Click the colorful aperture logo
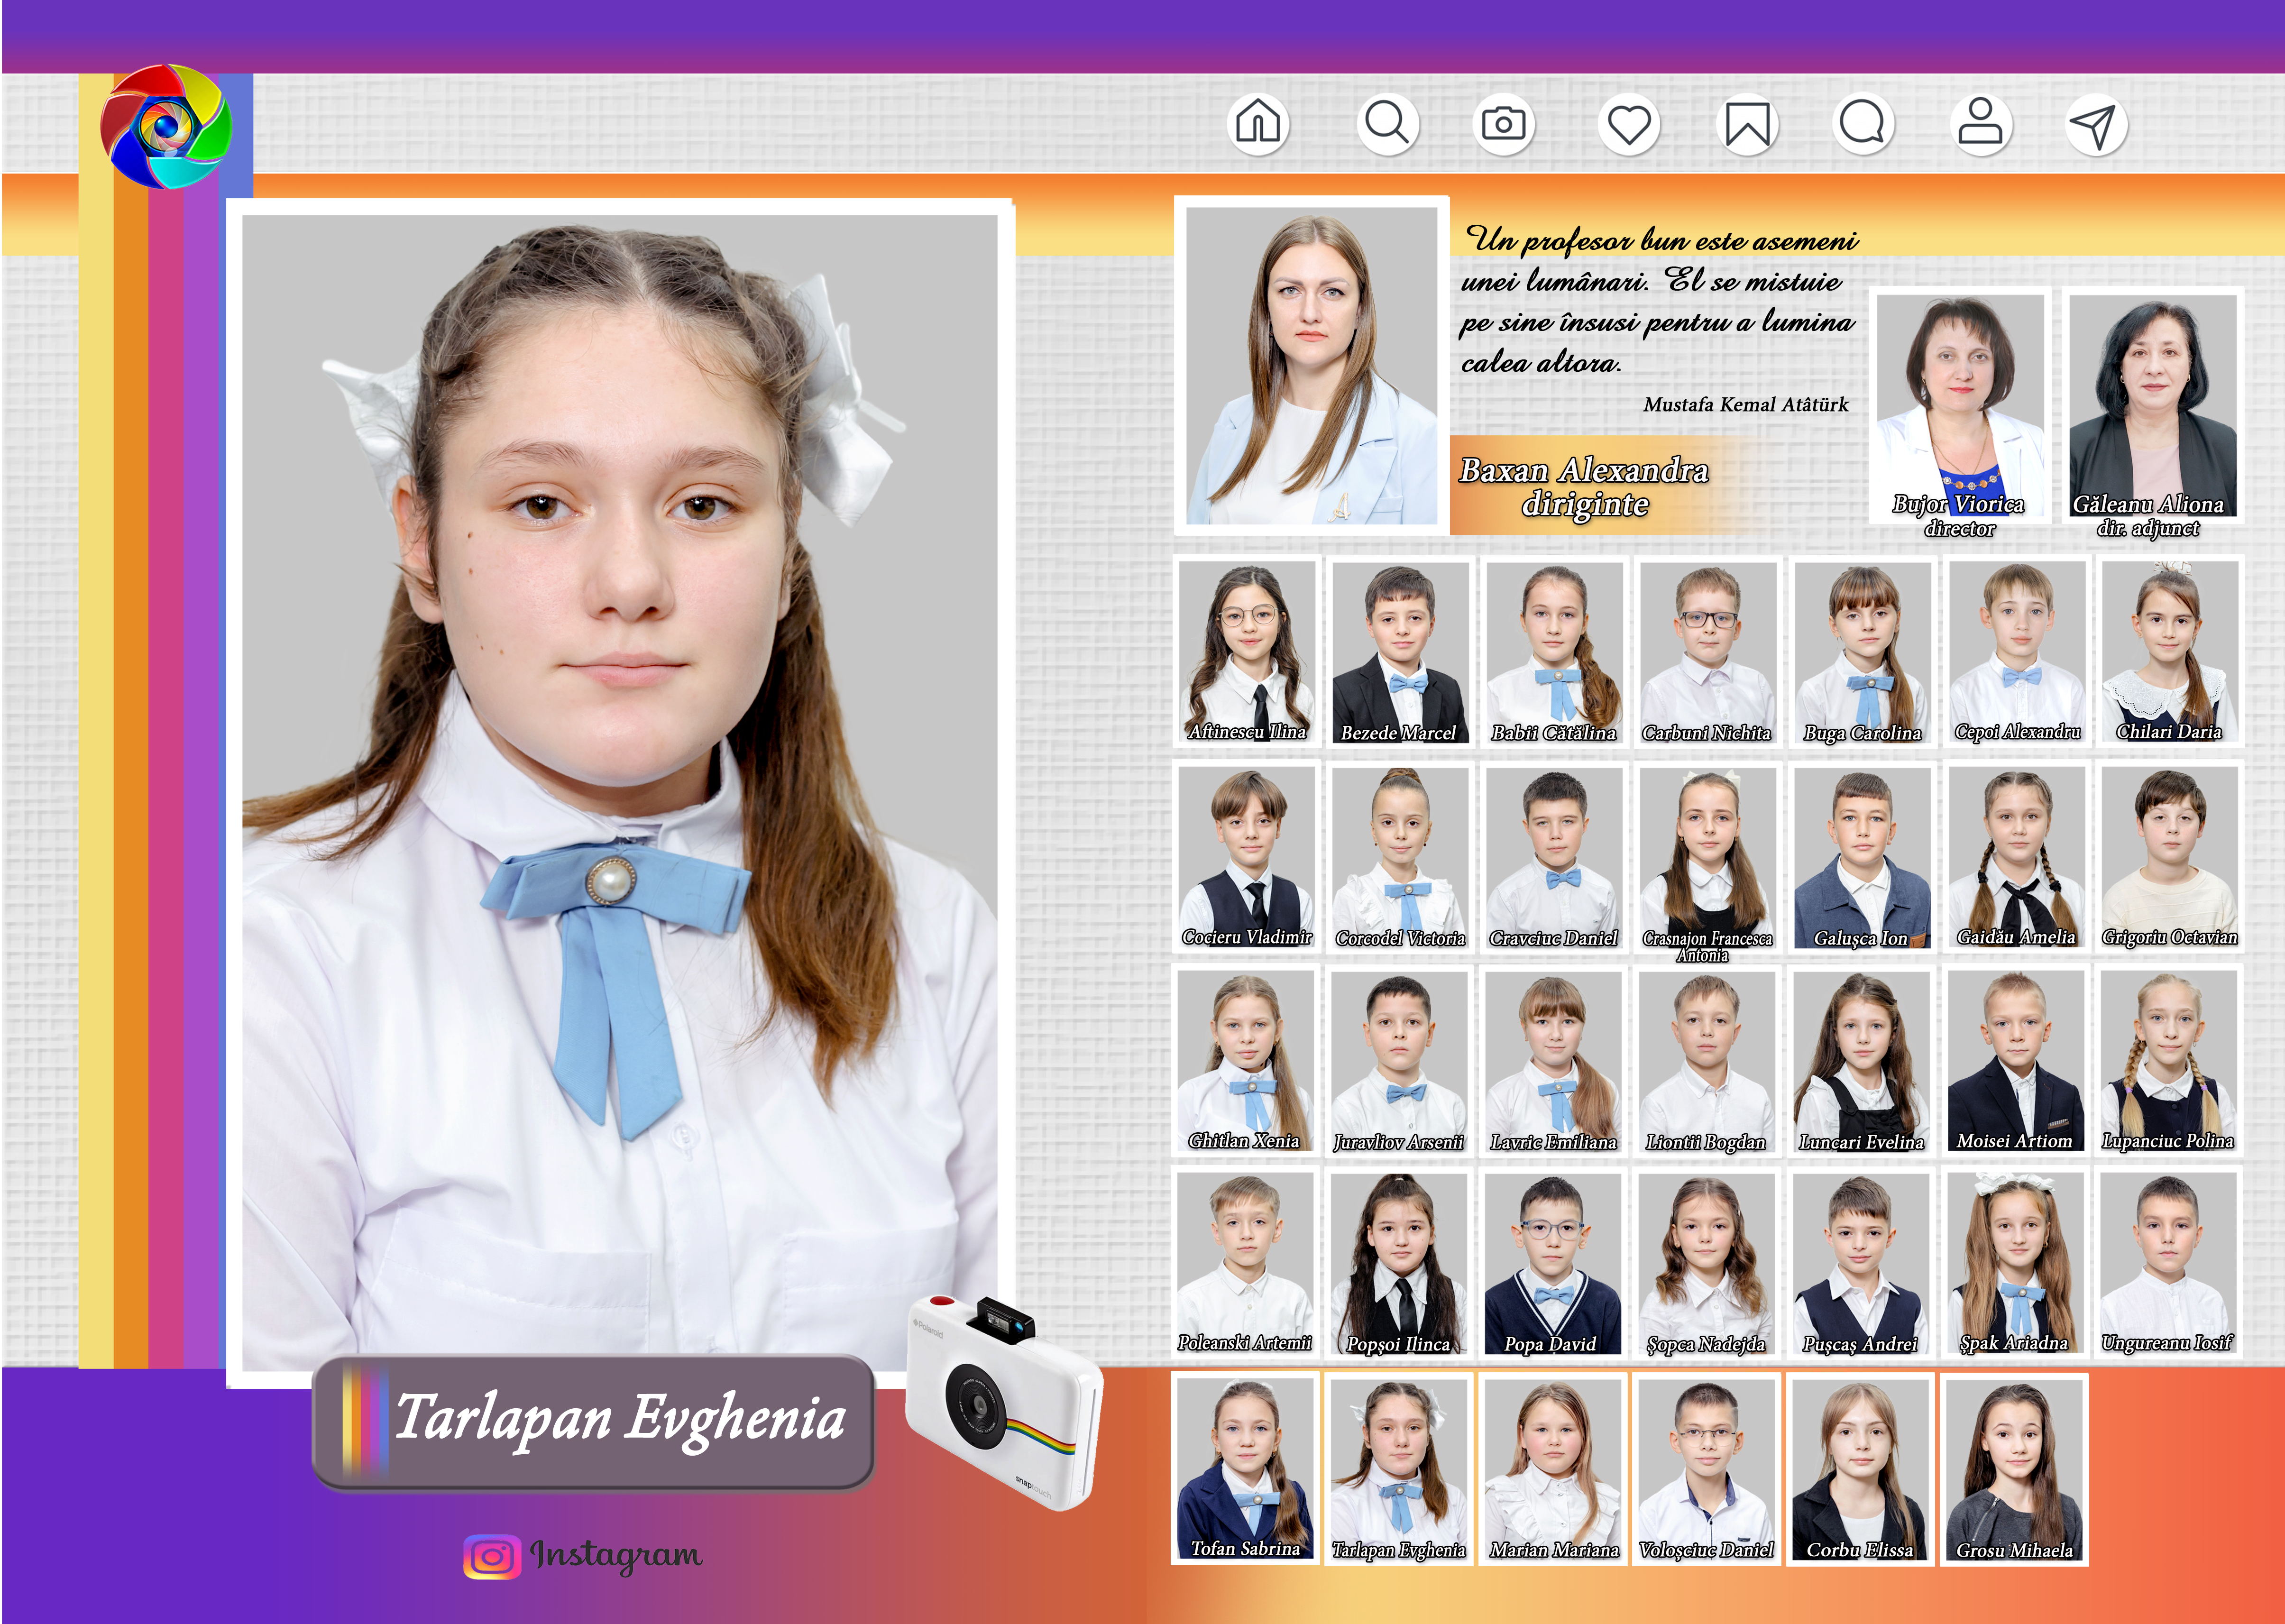This screenshot has height=1624, width=2285. [x=166, y=126]
